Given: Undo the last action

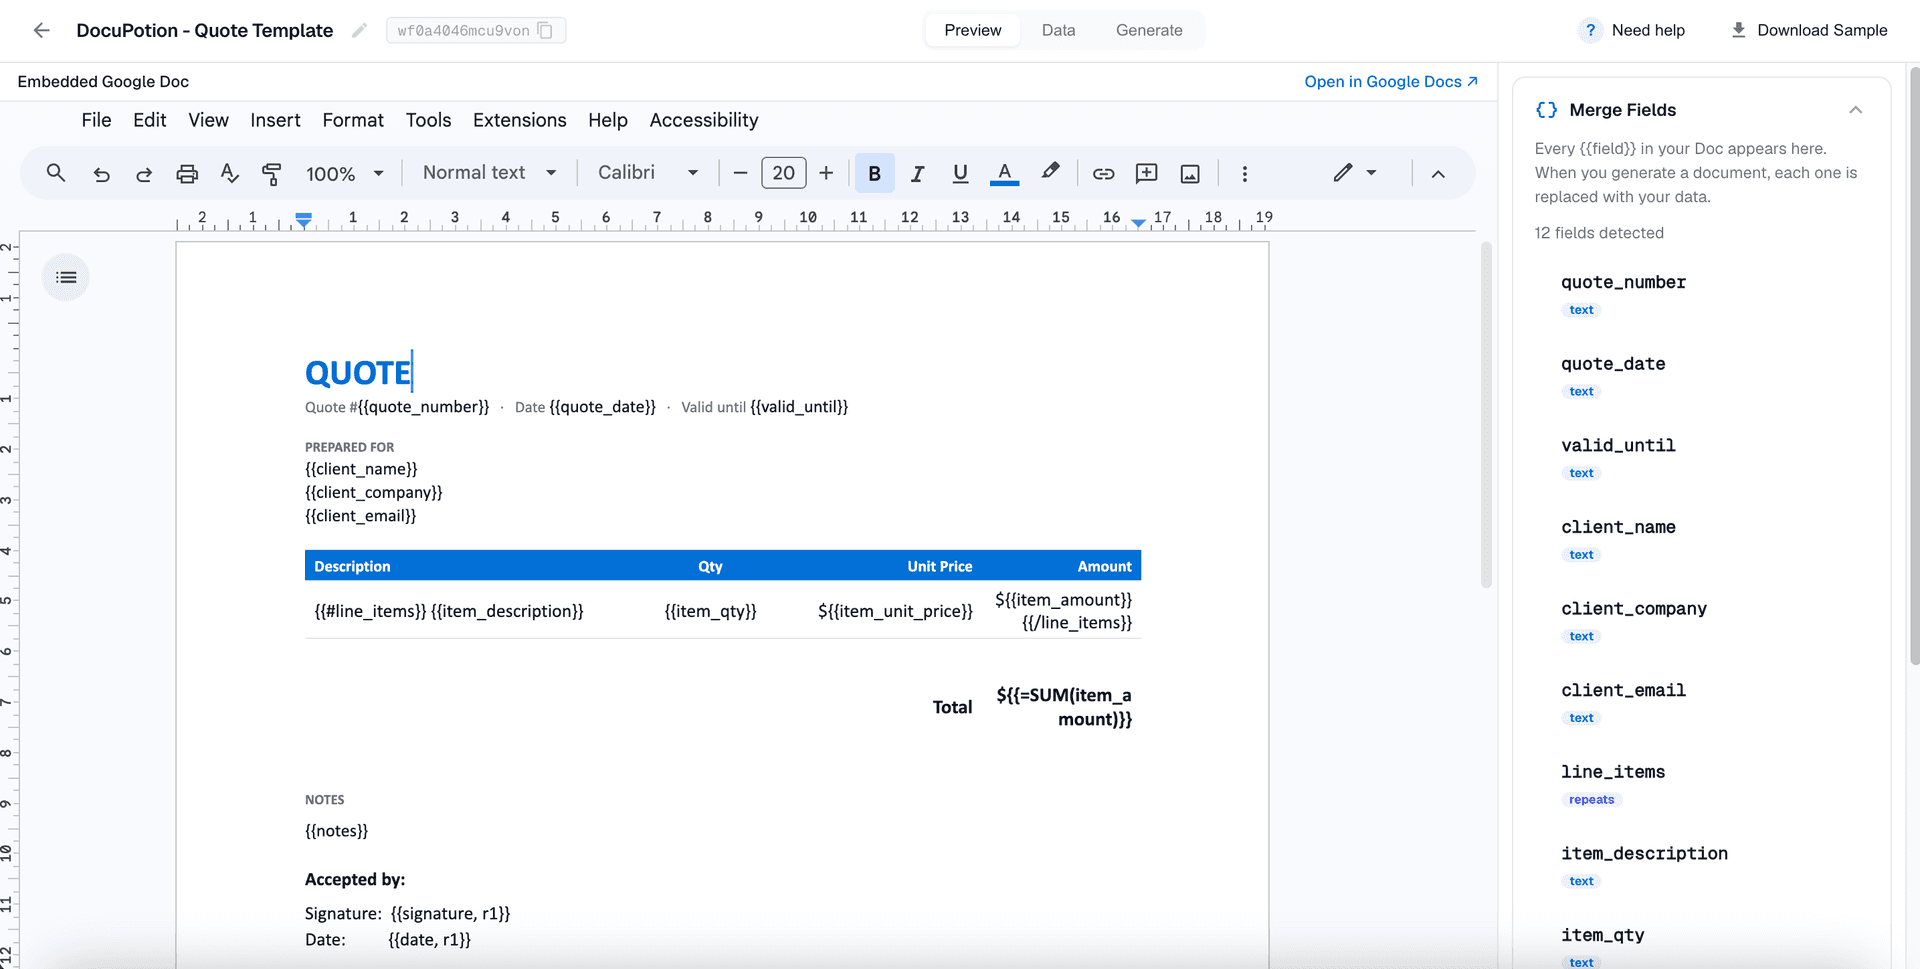Looking at the screenshot, I should (x=101, y=174).
